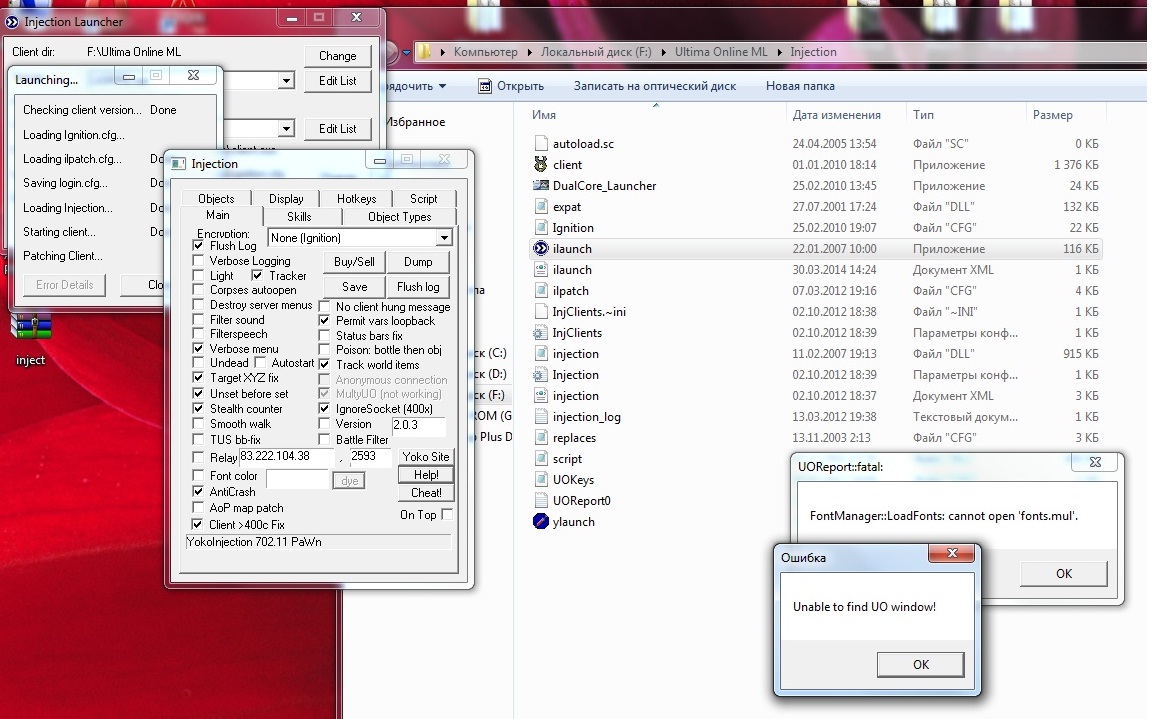Image resolution: width=1152 pixels, height=719 pixels.
Task: Click the Relay IP address input field
Action: coord(287,457)
